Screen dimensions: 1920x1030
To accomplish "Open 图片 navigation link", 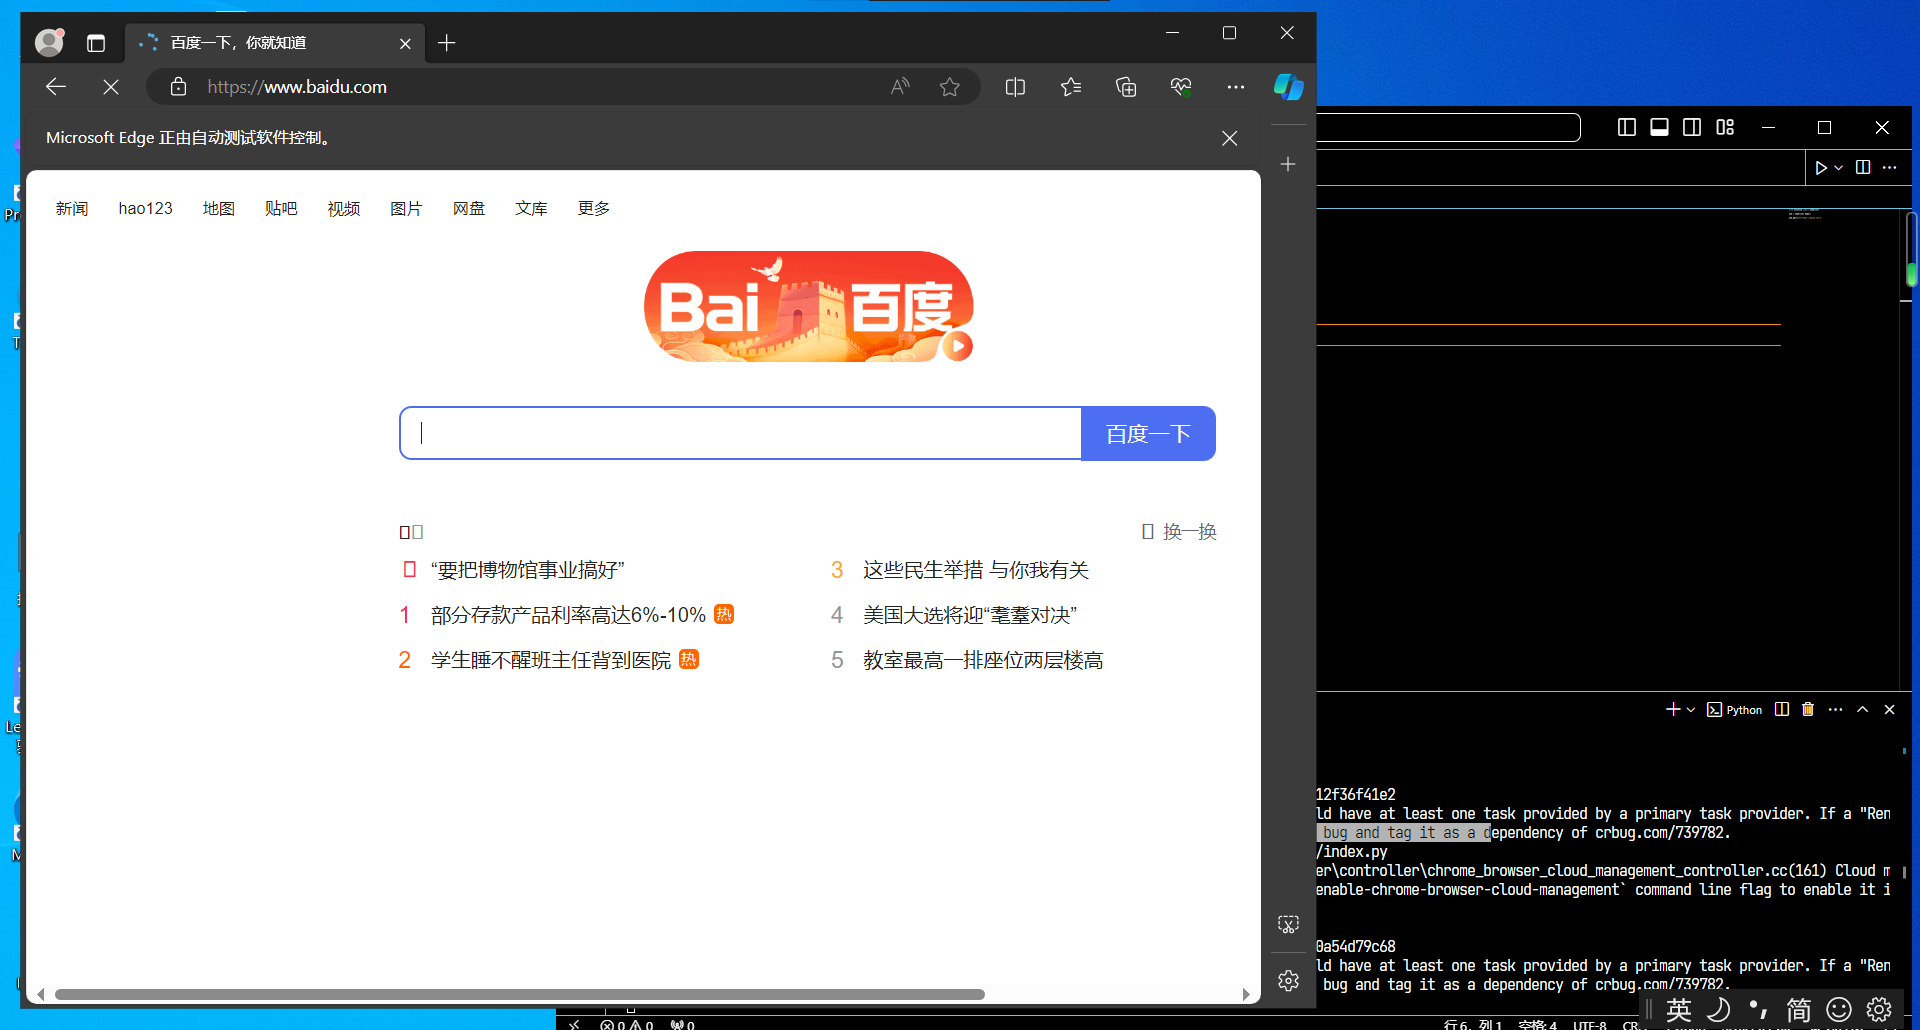I will 406,208.
